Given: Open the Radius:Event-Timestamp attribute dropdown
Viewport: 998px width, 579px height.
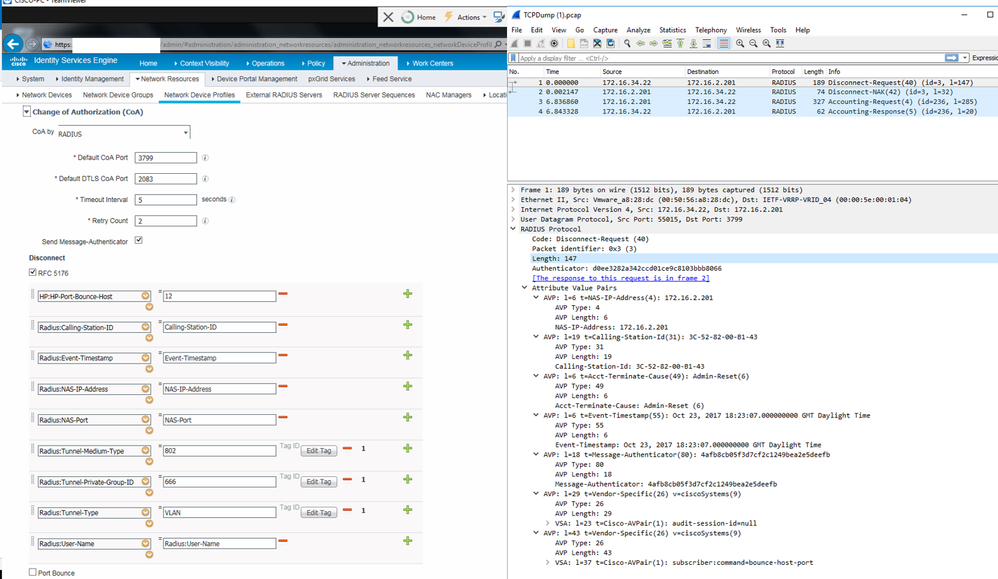Looking at the screenshot, I should point(146,358).
